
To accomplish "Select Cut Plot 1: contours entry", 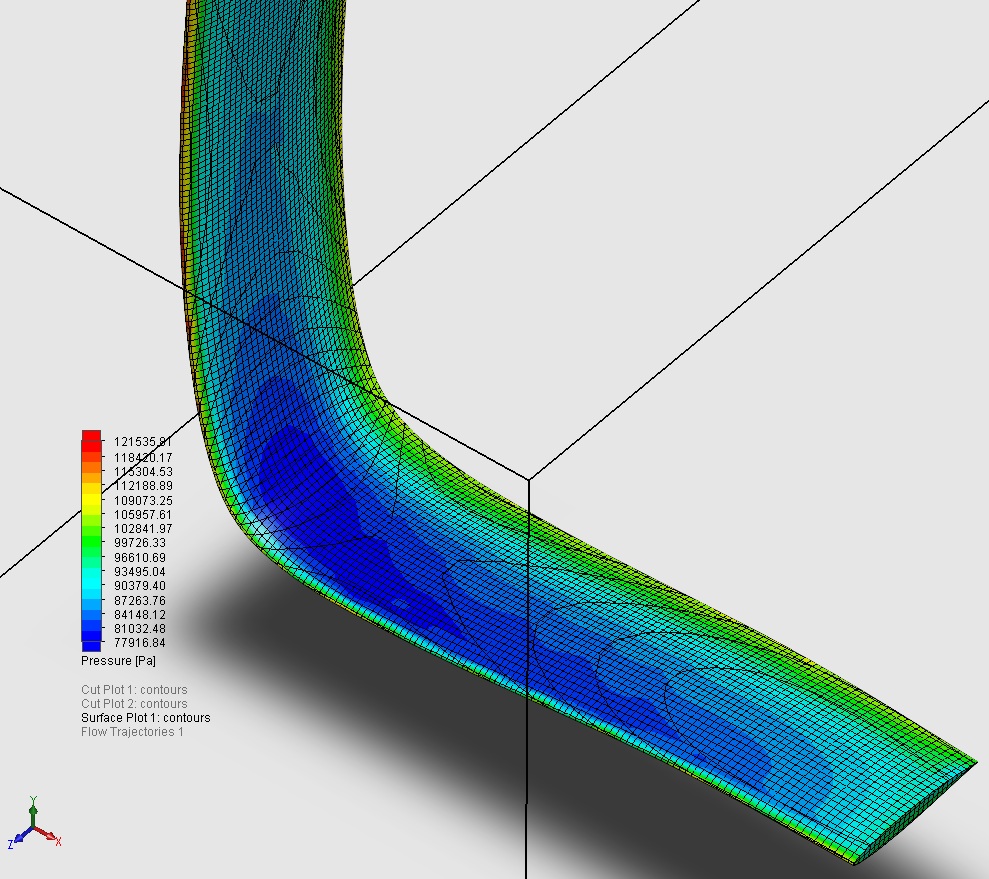I will point(134,690).
